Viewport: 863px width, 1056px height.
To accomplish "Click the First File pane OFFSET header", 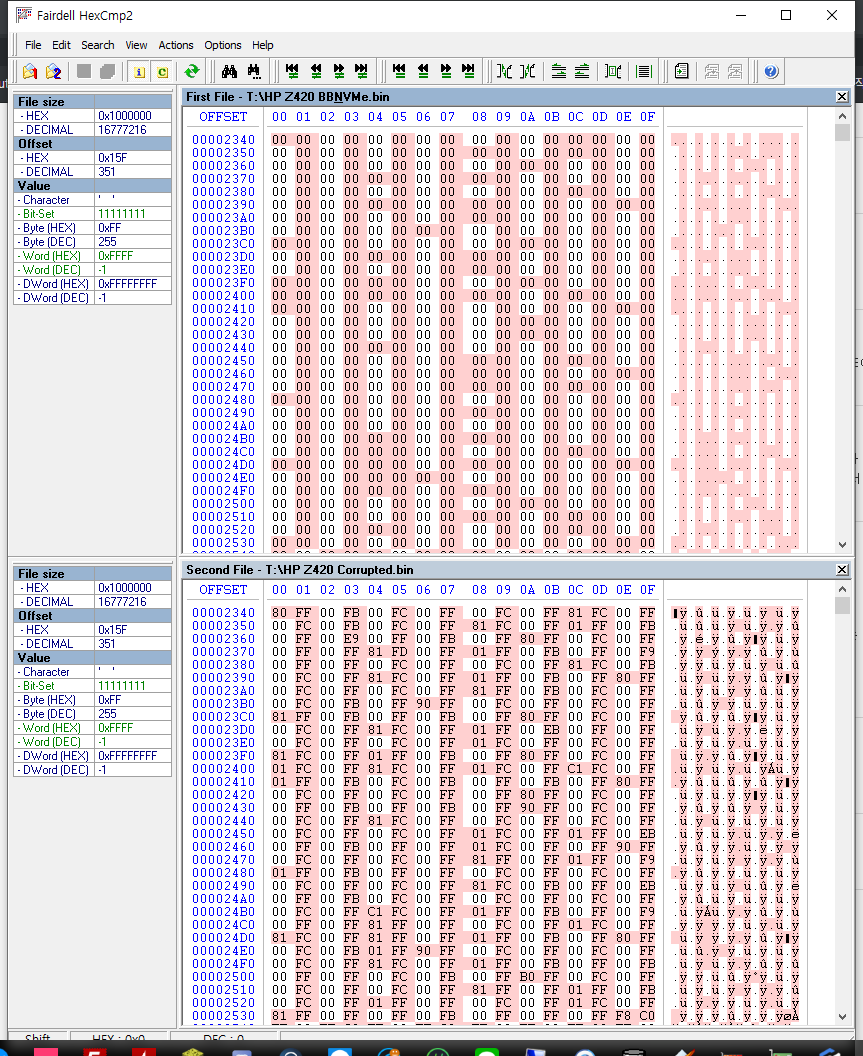I will click(223, 117).
